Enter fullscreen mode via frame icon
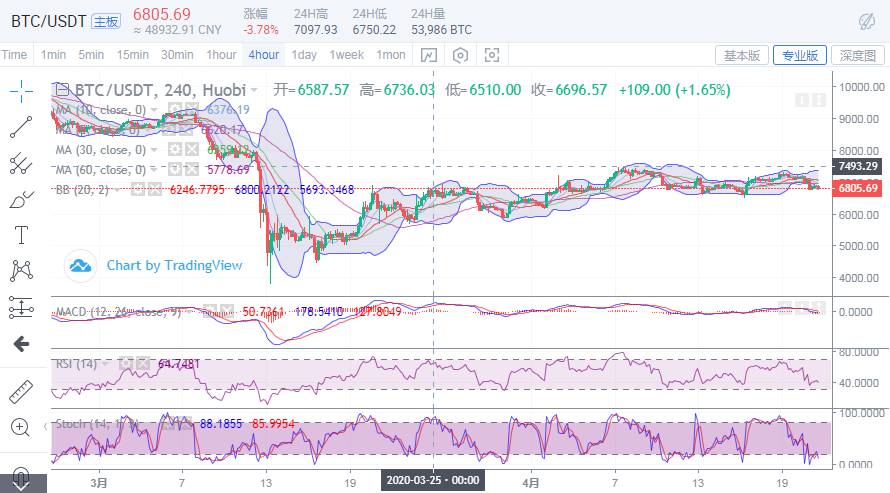The width and height of the screenshot is (890, 493). [x=492, y=55]
